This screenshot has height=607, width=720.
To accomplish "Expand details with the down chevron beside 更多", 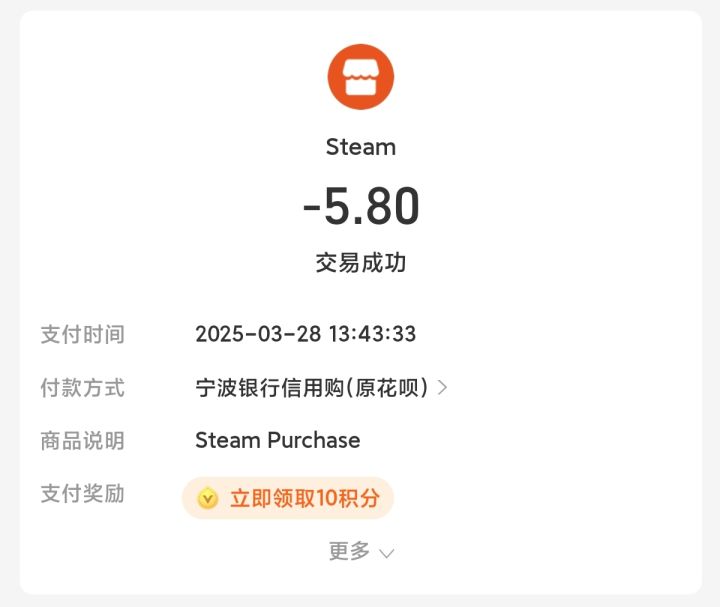I will 386,552.
